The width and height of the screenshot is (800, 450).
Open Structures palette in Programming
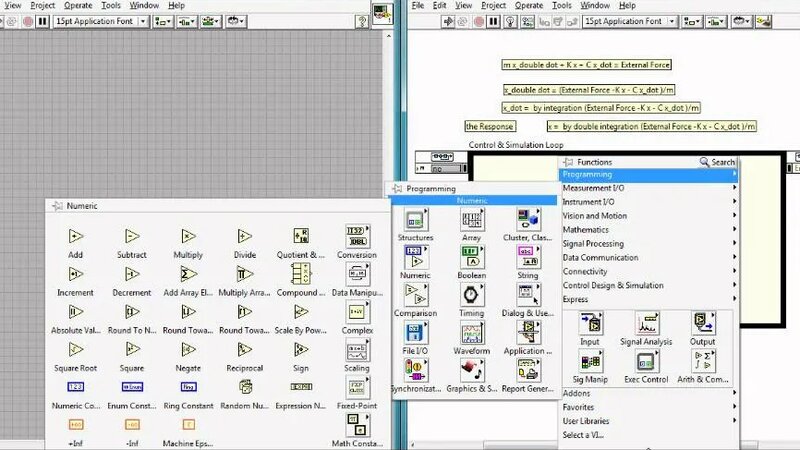click(x=415, y=220)
